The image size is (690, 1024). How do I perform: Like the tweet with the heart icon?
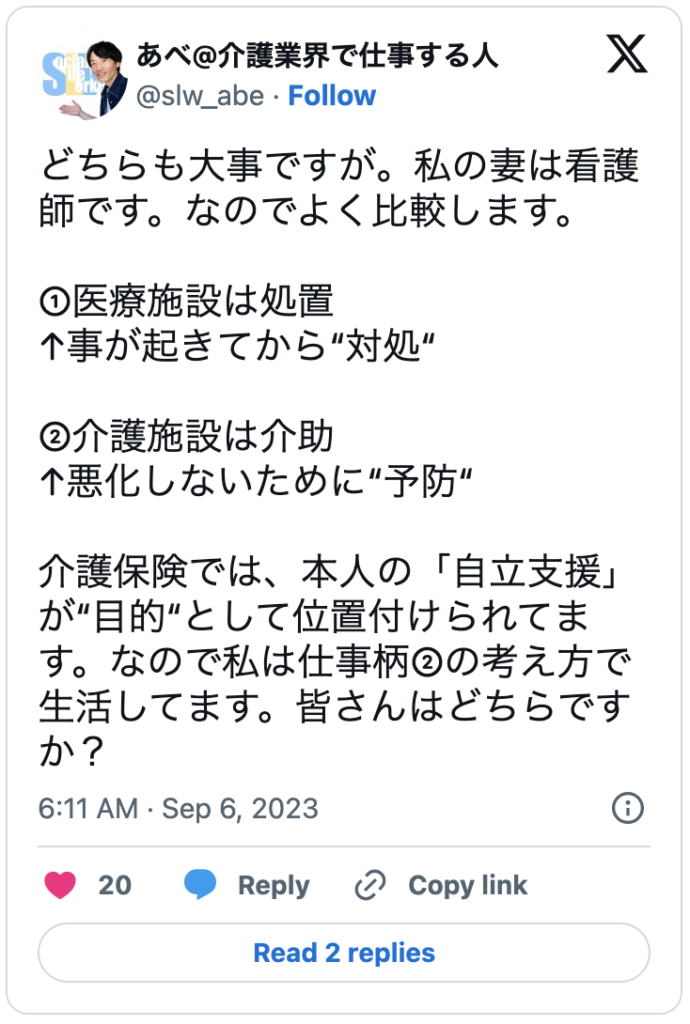[61, 885]
